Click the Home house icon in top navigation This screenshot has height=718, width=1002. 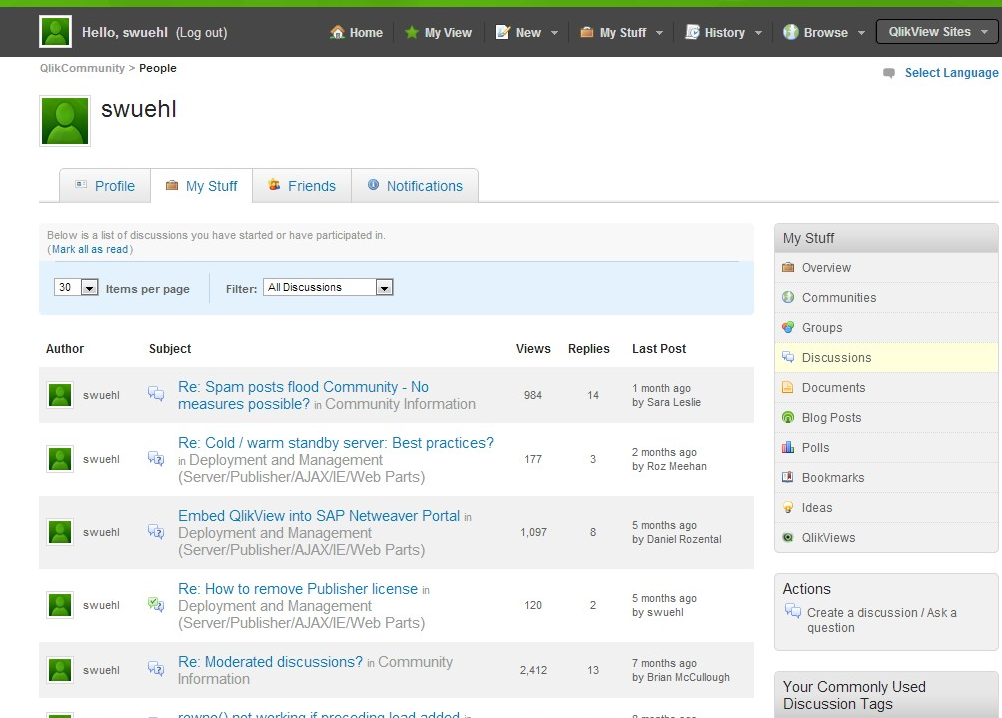337,32
